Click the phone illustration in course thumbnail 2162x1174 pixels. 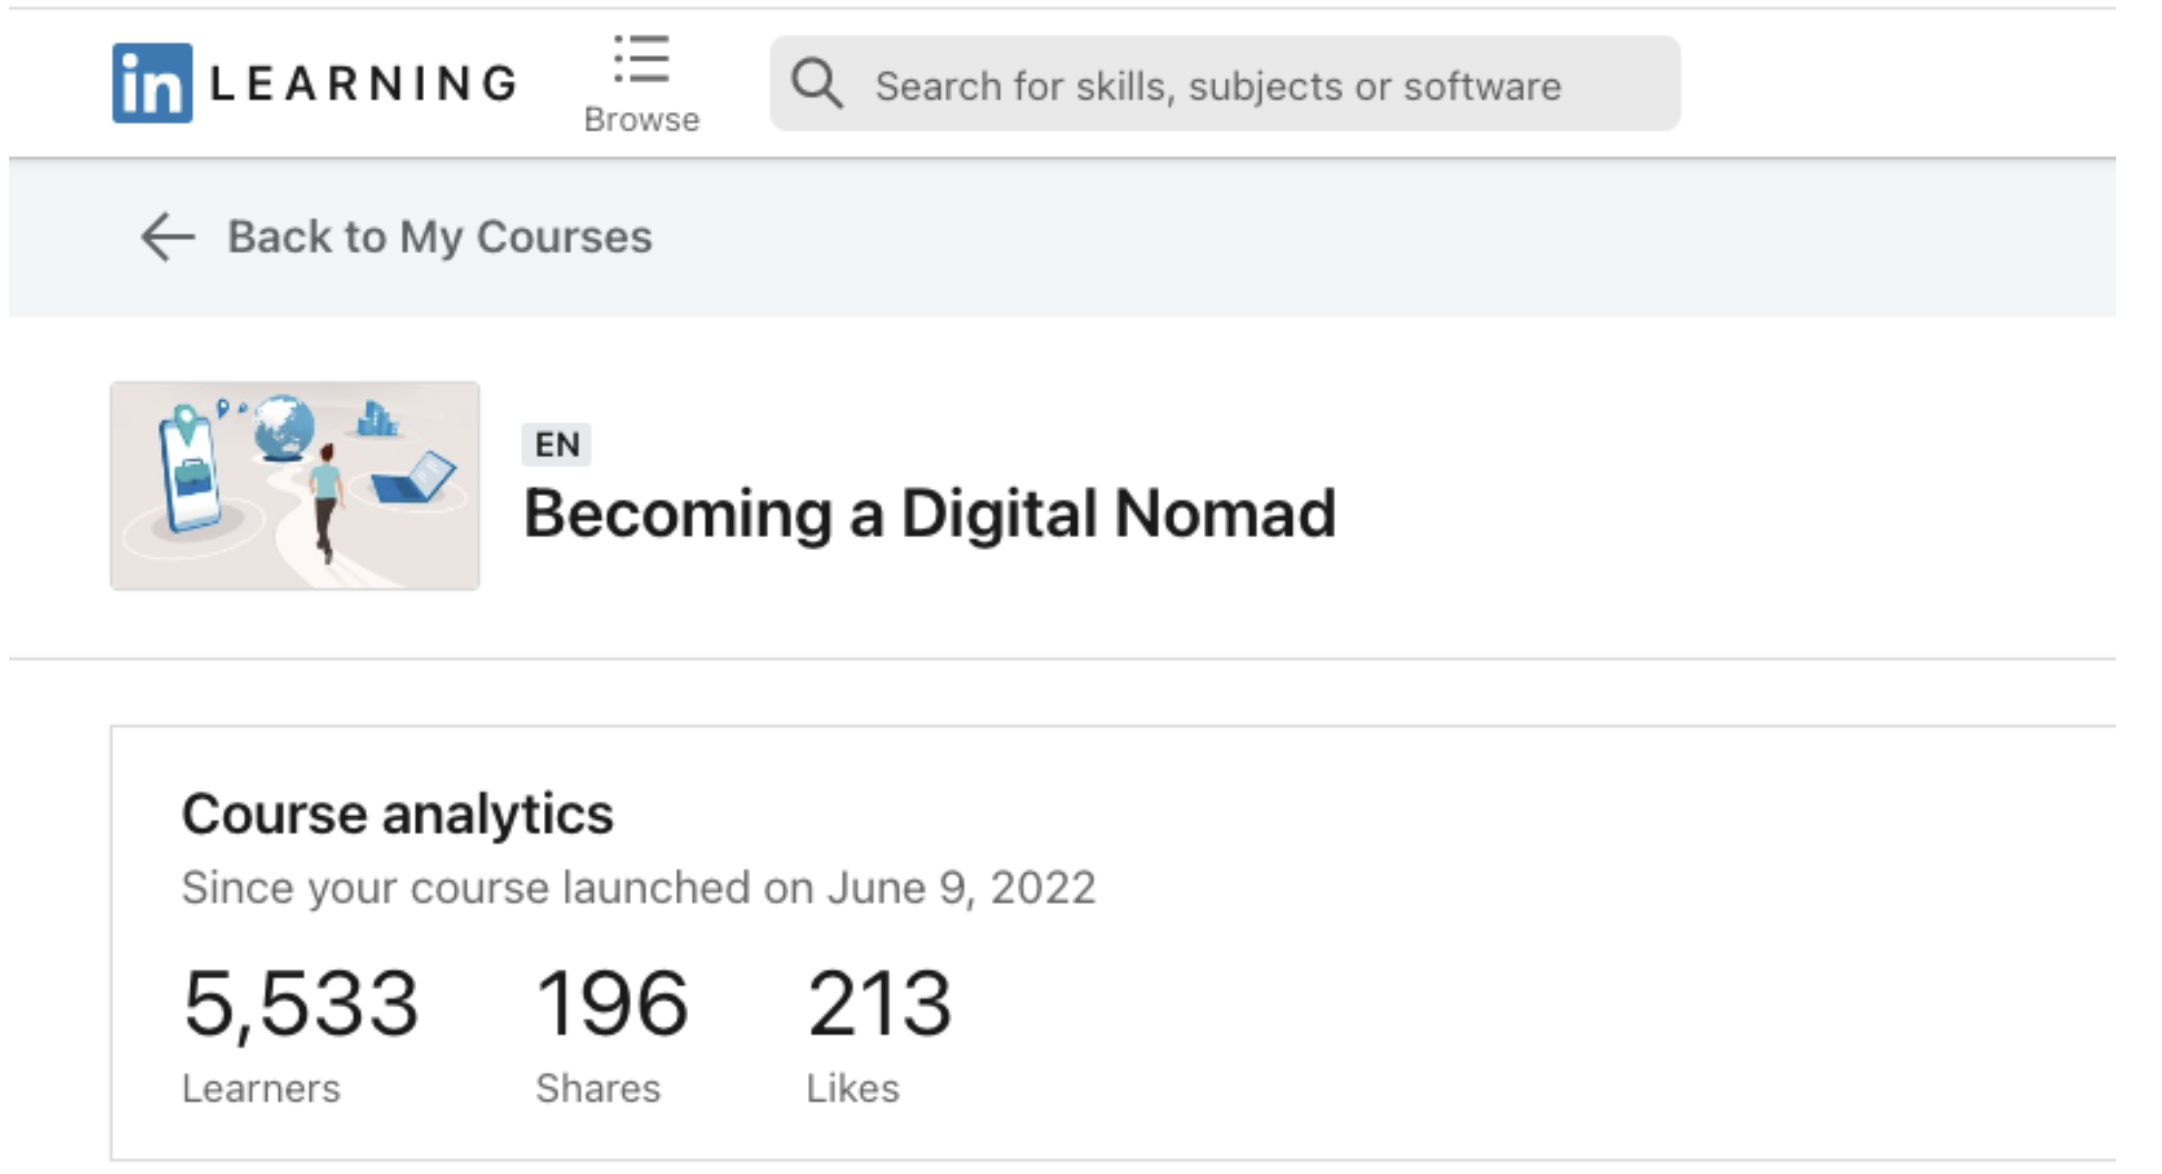[x=190, y=474]
